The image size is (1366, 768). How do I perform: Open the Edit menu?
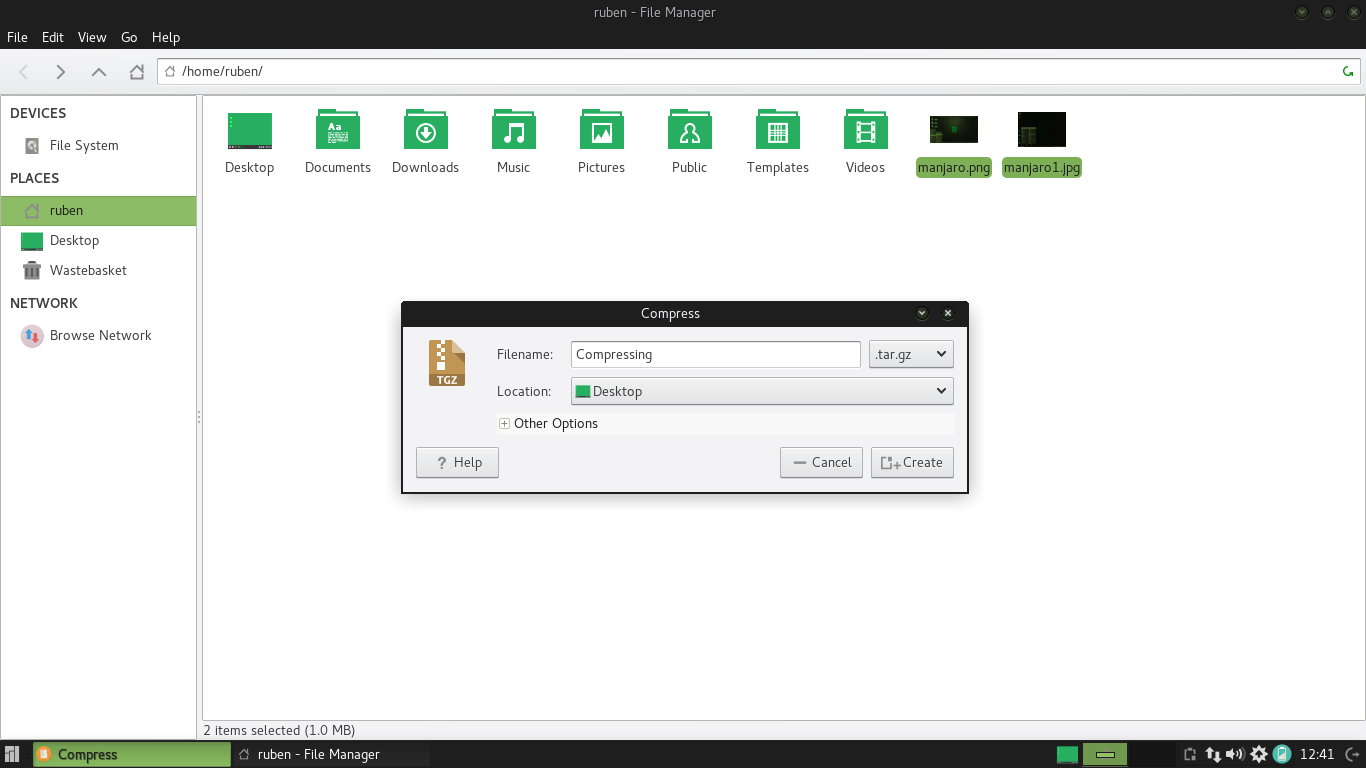click(x=53, y=37)
